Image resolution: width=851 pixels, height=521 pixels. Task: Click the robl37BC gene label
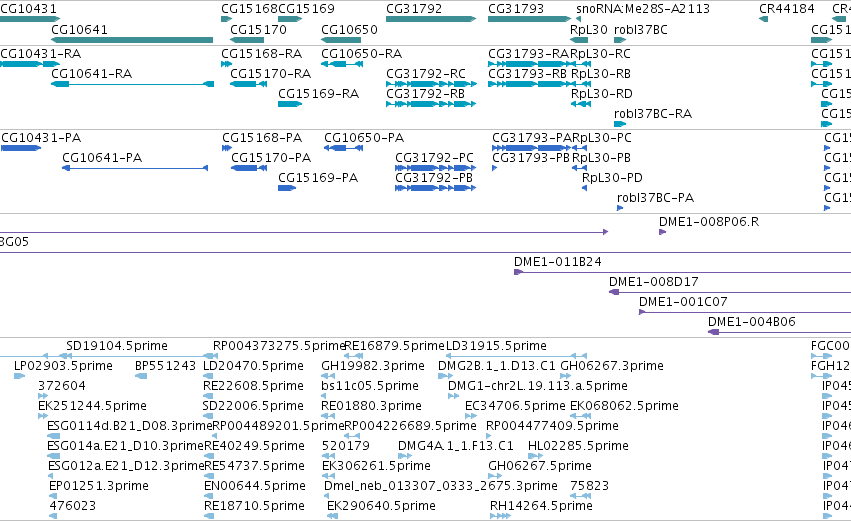click(x=640, y=29)
